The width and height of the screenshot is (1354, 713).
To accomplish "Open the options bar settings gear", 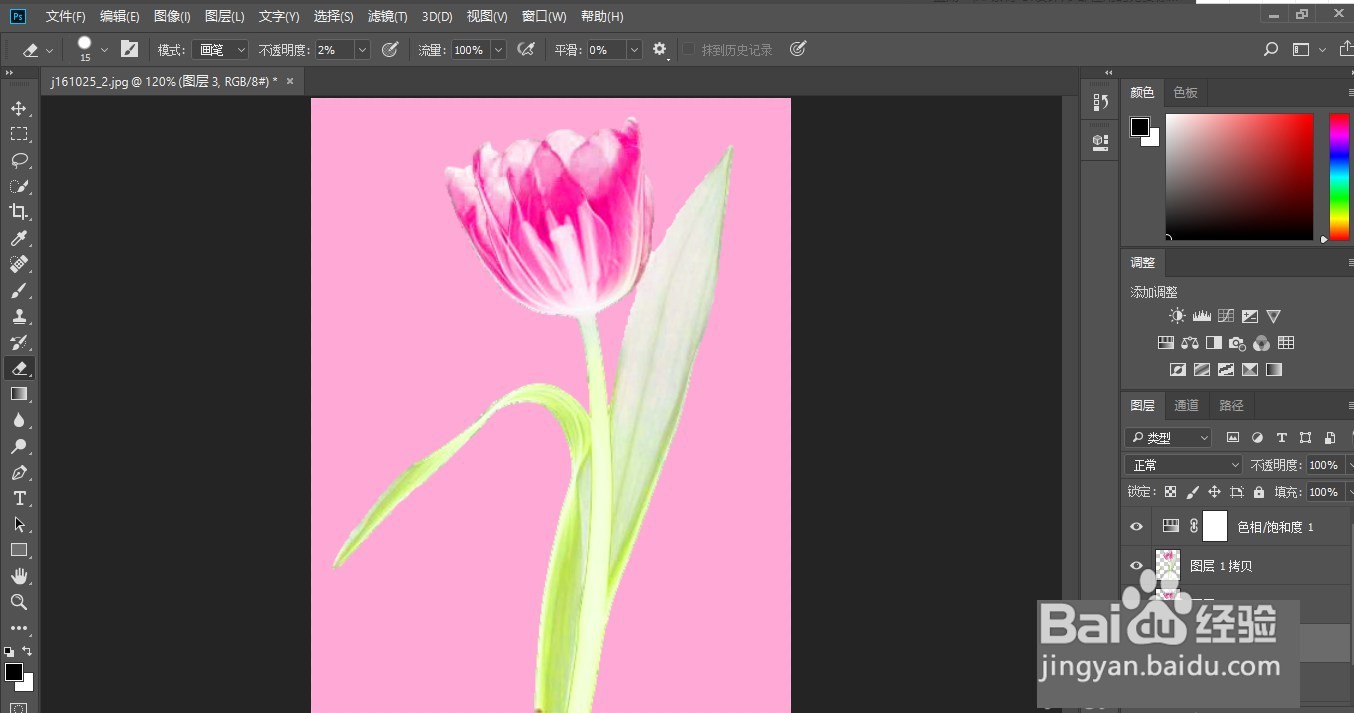I will point(659,49).
